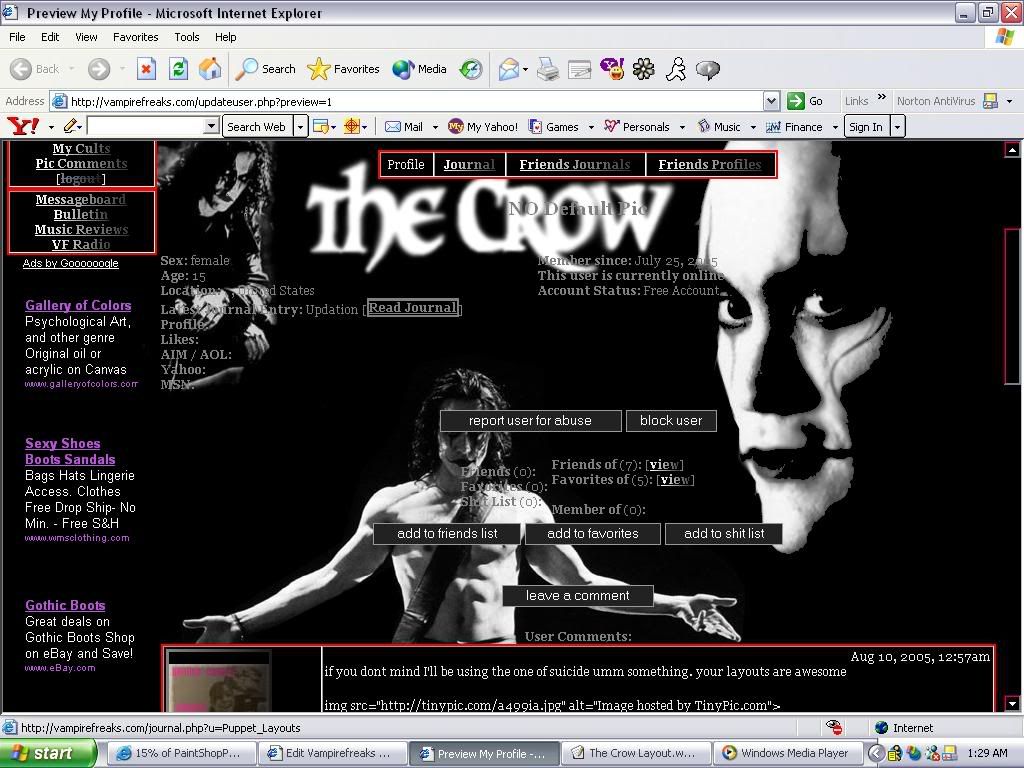Switch to Edit Vampirefreaks taskbar window
Viewport: 1024px width, 768px height.
(x=332, y=753)
